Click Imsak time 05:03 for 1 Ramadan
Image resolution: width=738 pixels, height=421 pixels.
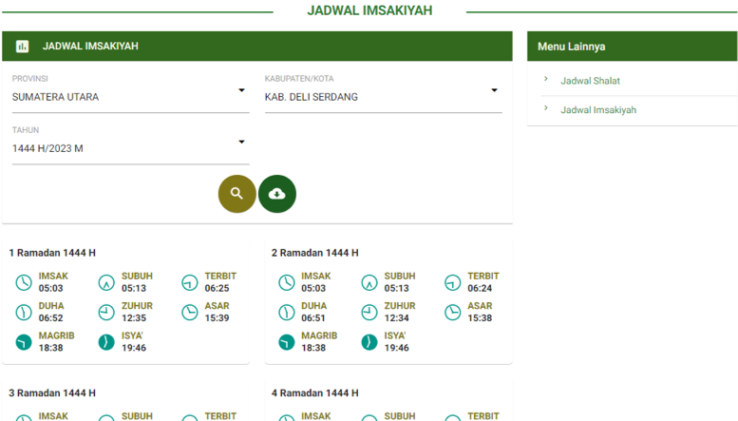[51, 288]
